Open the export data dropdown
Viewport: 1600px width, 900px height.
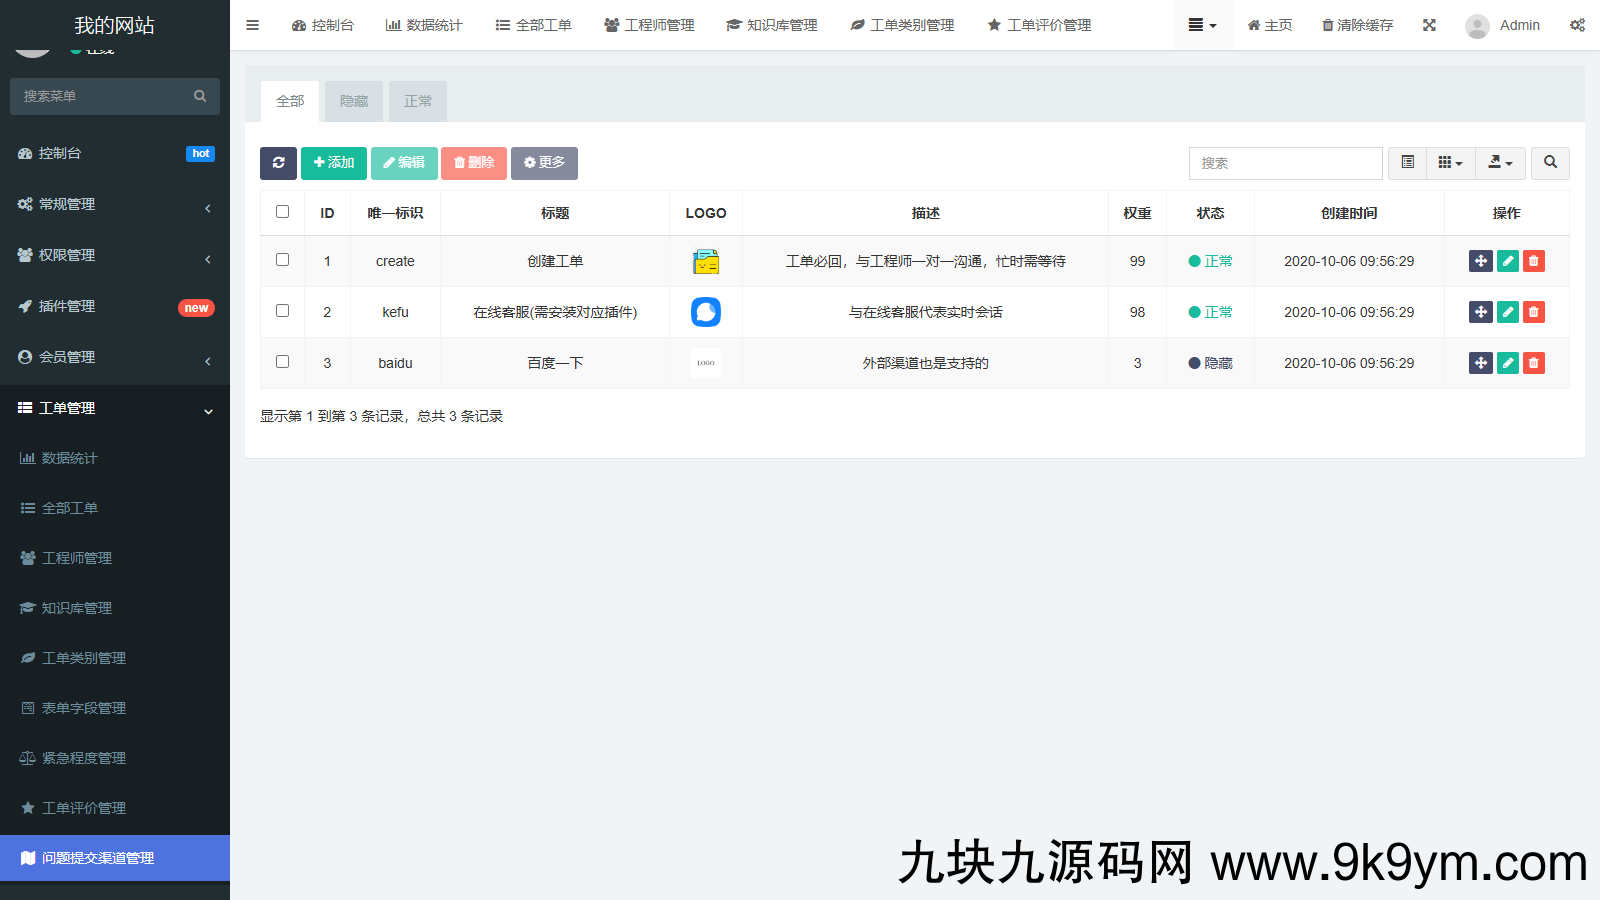point(1500,163)
